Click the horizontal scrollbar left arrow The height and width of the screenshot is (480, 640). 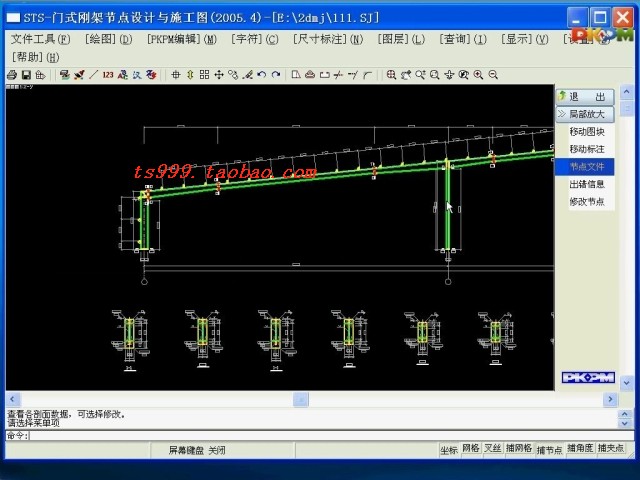(x=12, y=399)
